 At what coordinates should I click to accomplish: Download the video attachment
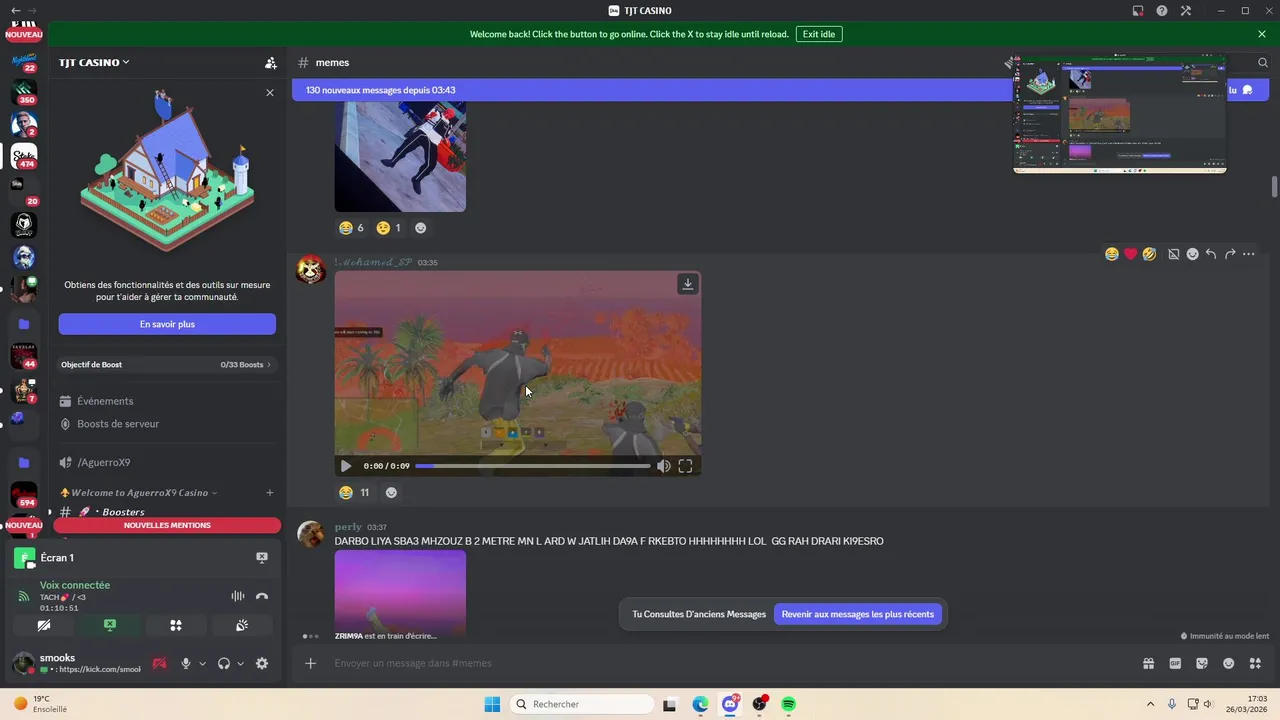pos(688,284)
